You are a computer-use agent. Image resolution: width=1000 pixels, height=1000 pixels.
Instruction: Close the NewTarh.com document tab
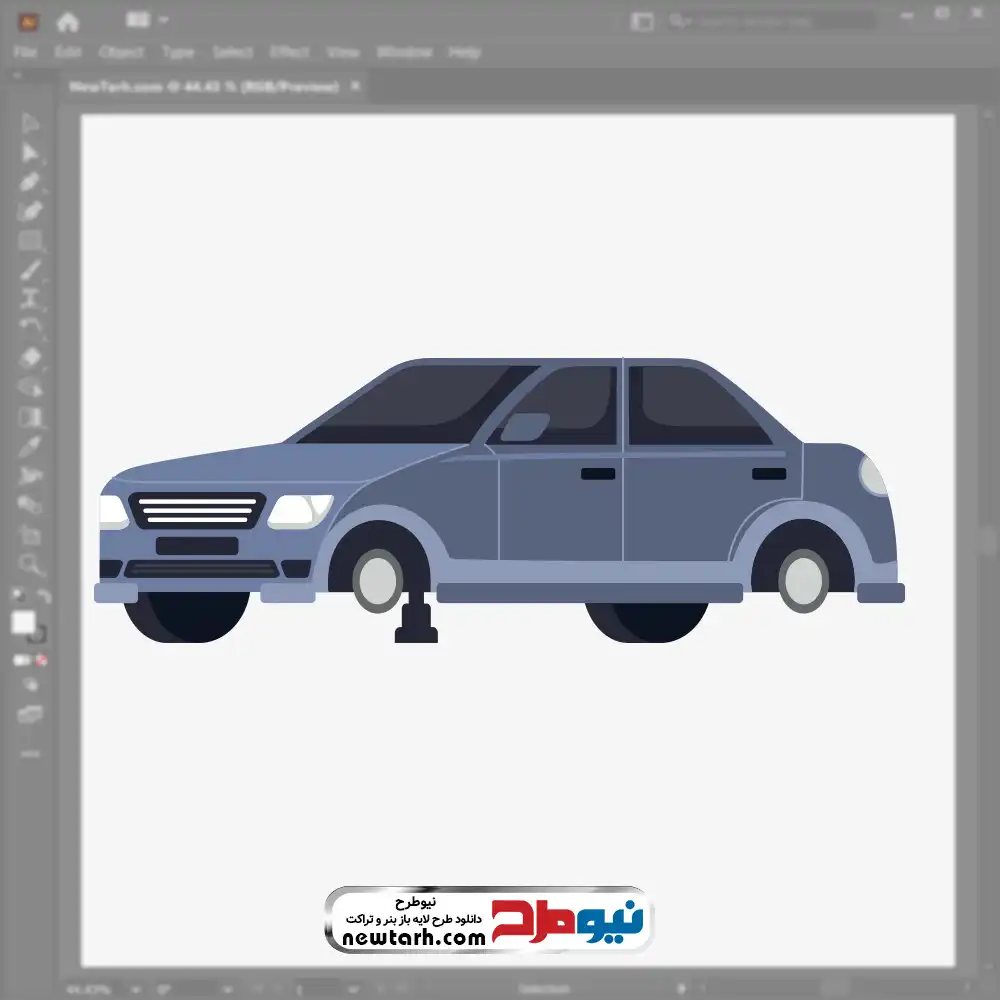click(x=355, y=87)
